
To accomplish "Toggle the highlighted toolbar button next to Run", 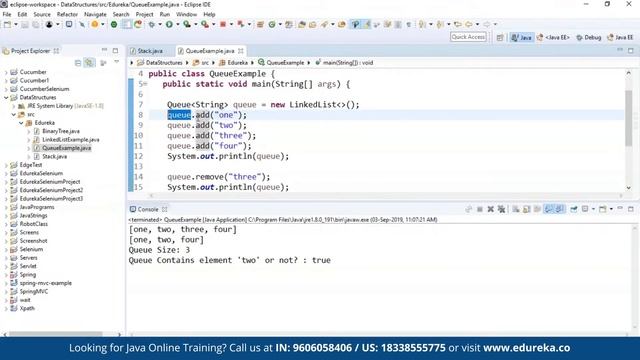I will click(127, 24).
